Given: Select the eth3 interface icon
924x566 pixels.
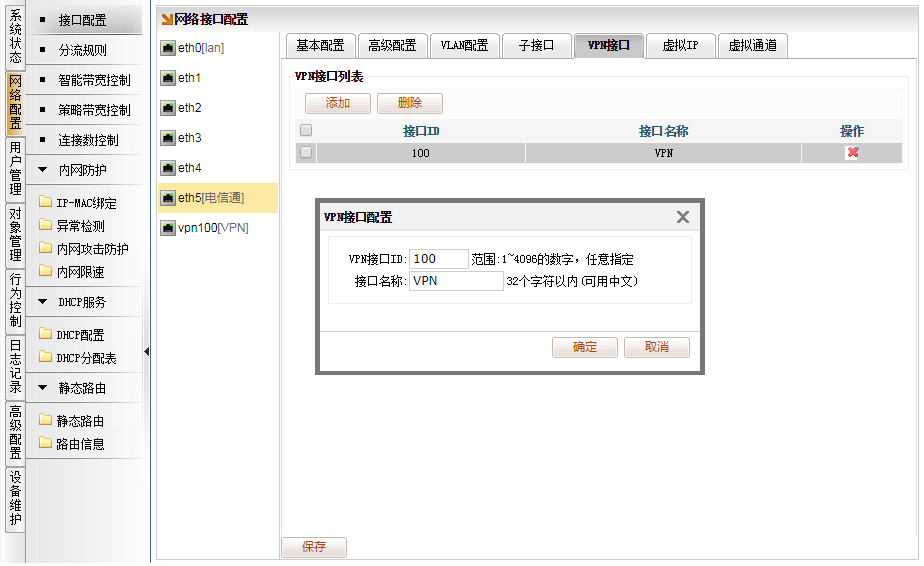Looking at the screenshot, I should 168,138.
